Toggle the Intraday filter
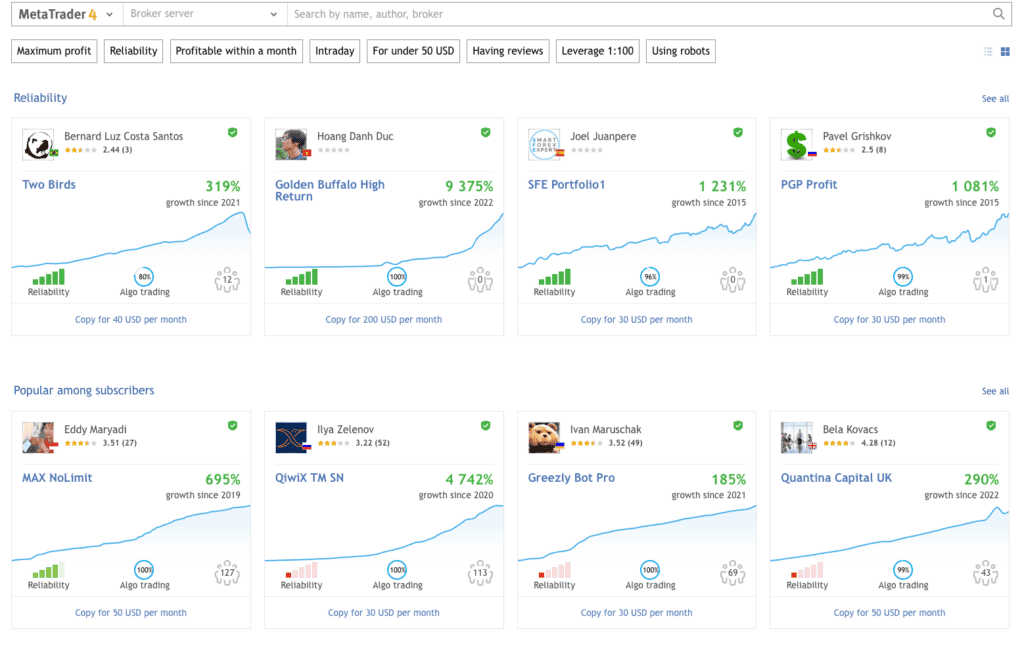The height and width of the screenshot is (656, 1024). [x=335, y=51]
